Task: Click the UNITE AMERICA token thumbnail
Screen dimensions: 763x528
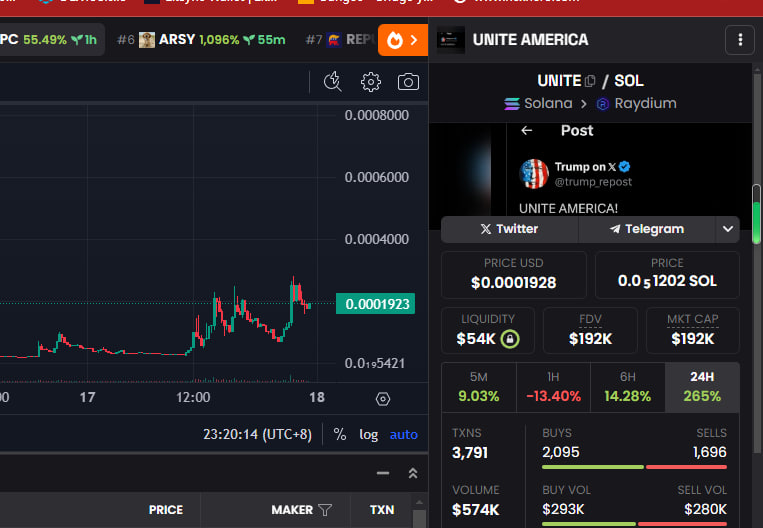Action: tap(451, 40)
